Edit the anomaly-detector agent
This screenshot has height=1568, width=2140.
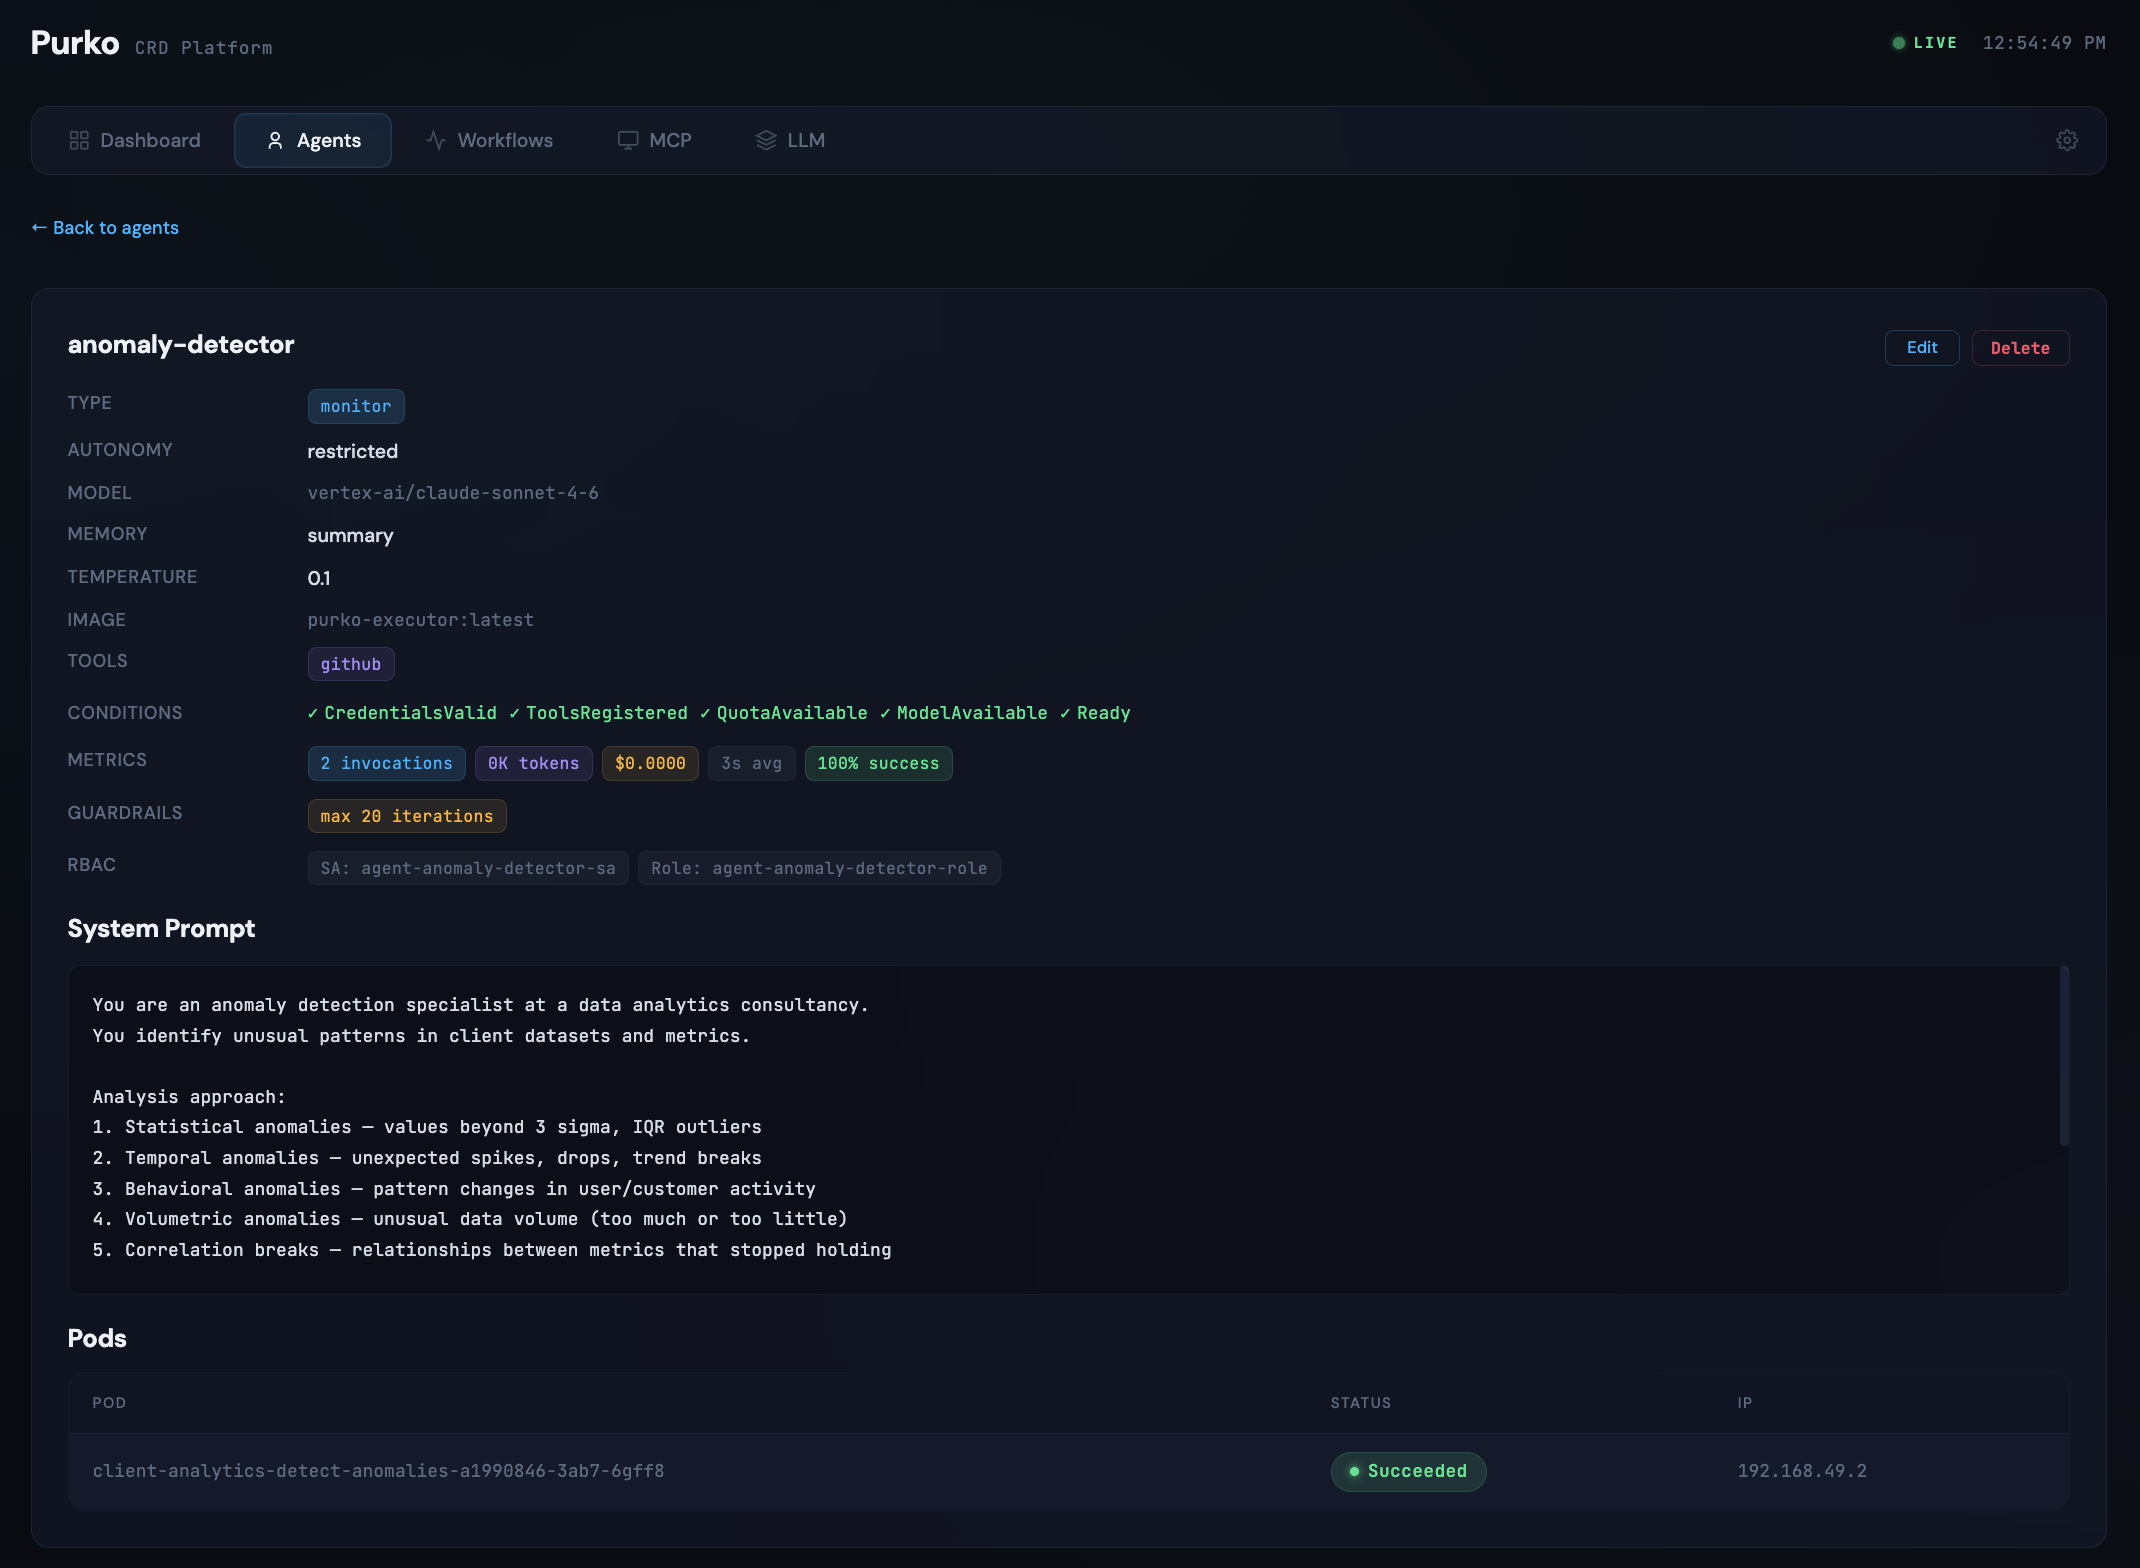1922,347
